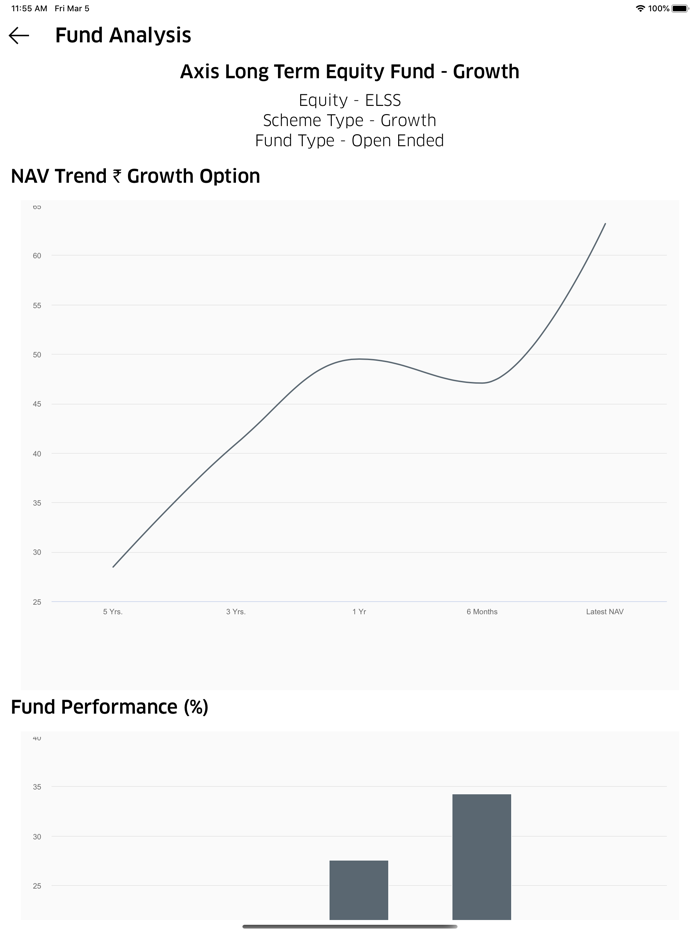
Task: Select the 5 Yrs. data point label
Action: 113,611
